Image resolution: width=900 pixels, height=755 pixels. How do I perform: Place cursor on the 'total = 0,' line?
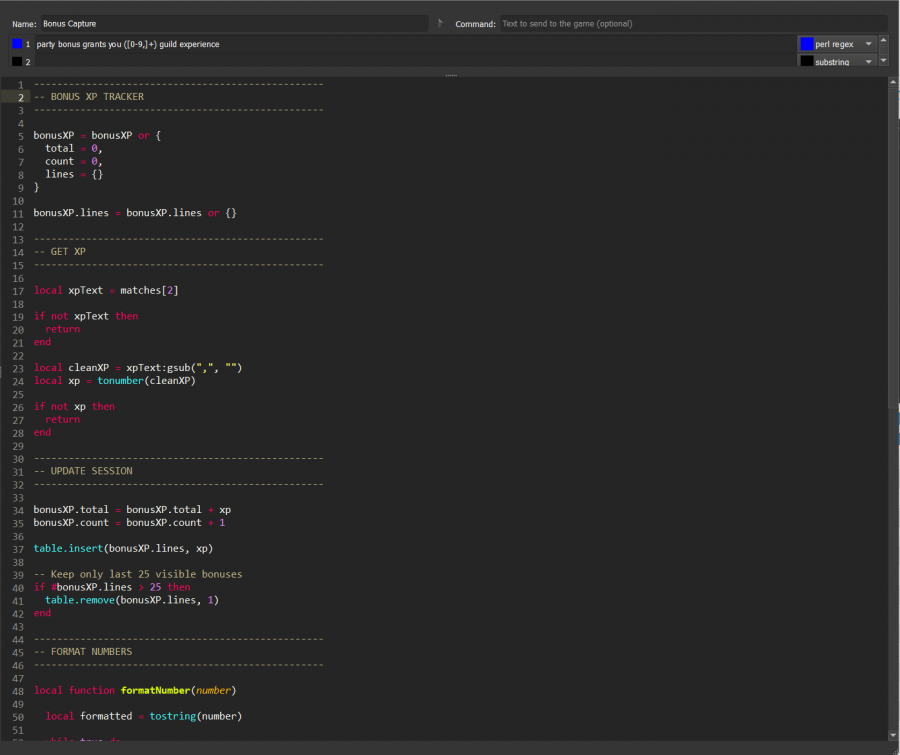[73, 149]
